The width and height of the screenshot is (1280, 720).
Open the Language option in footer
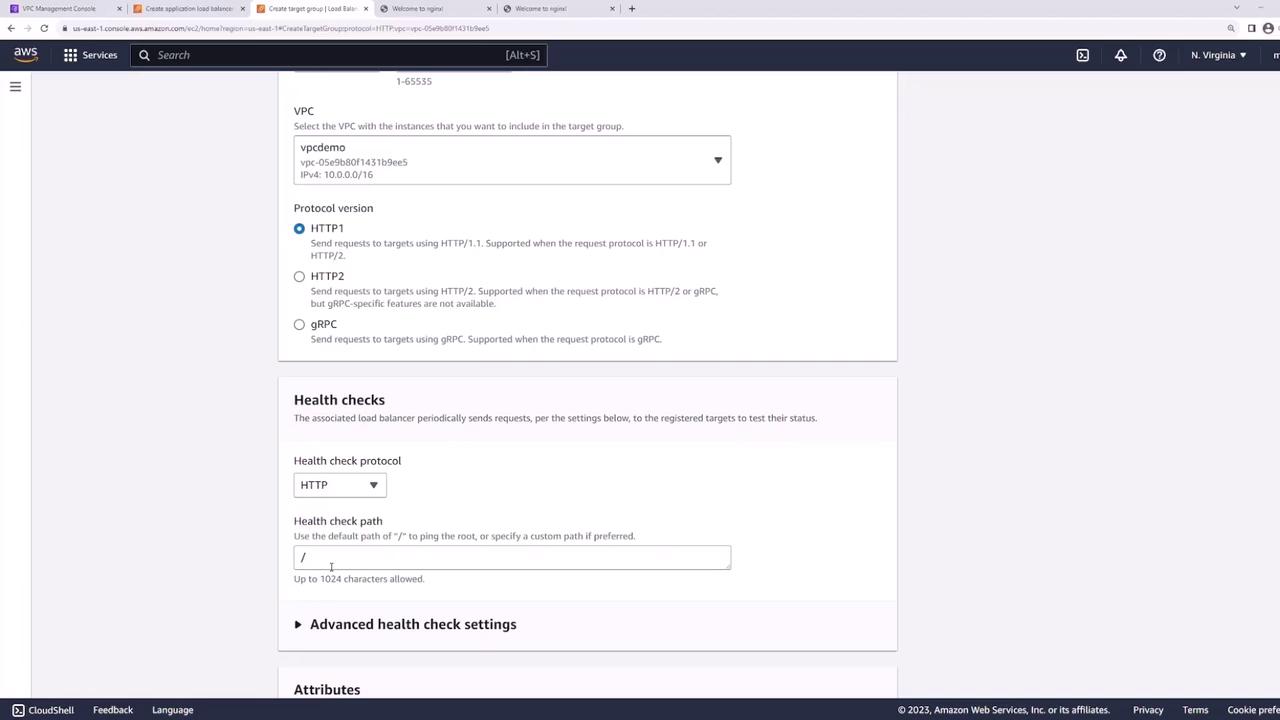click(172, 710)
